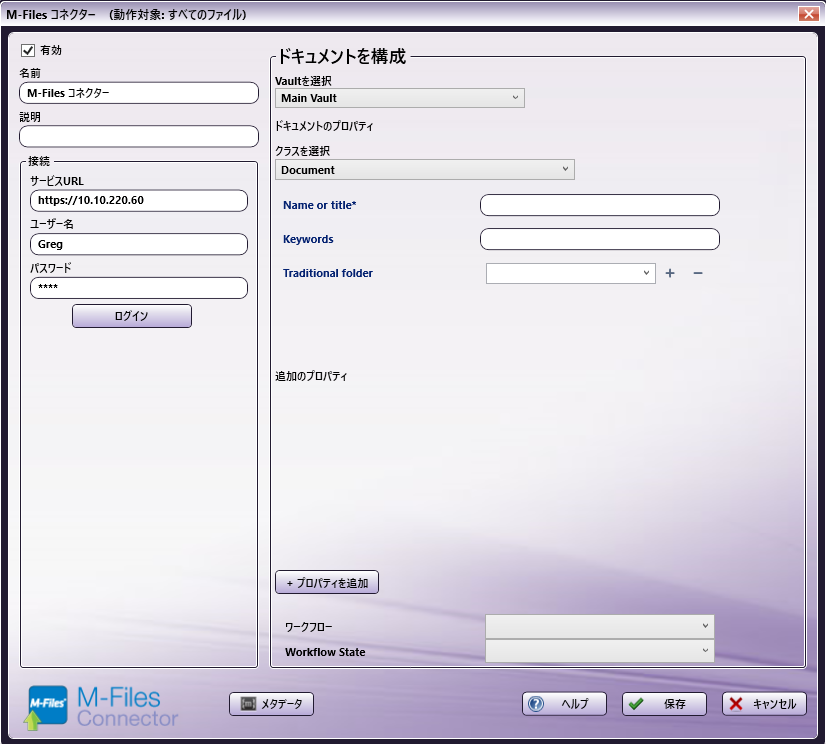The height and width of the screenshot is (744, 826).
Task: Open the Workflow State dropdown
Action: pyautogui.click(x=599, y=651)
